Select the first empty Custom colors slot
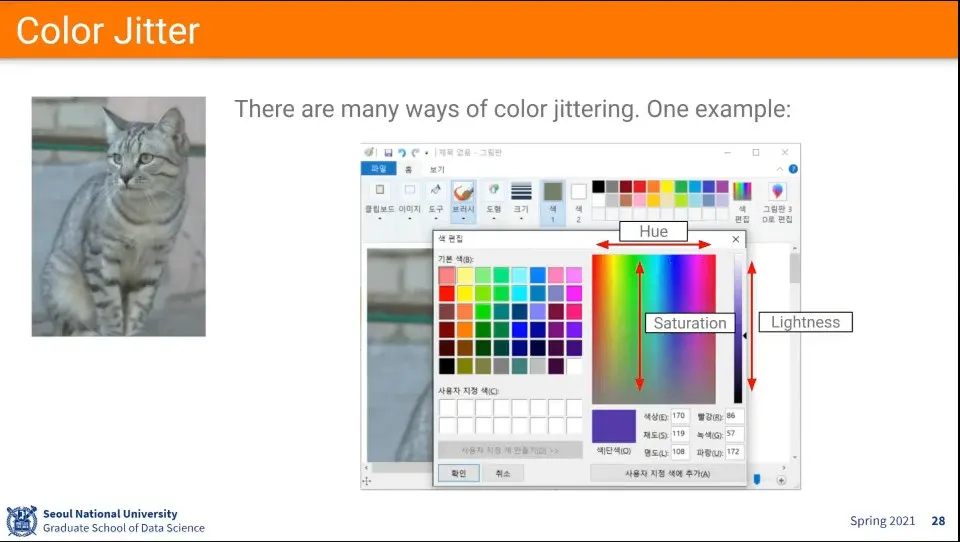Viewport: 960px width, 542px height. (x=447, y=407)
